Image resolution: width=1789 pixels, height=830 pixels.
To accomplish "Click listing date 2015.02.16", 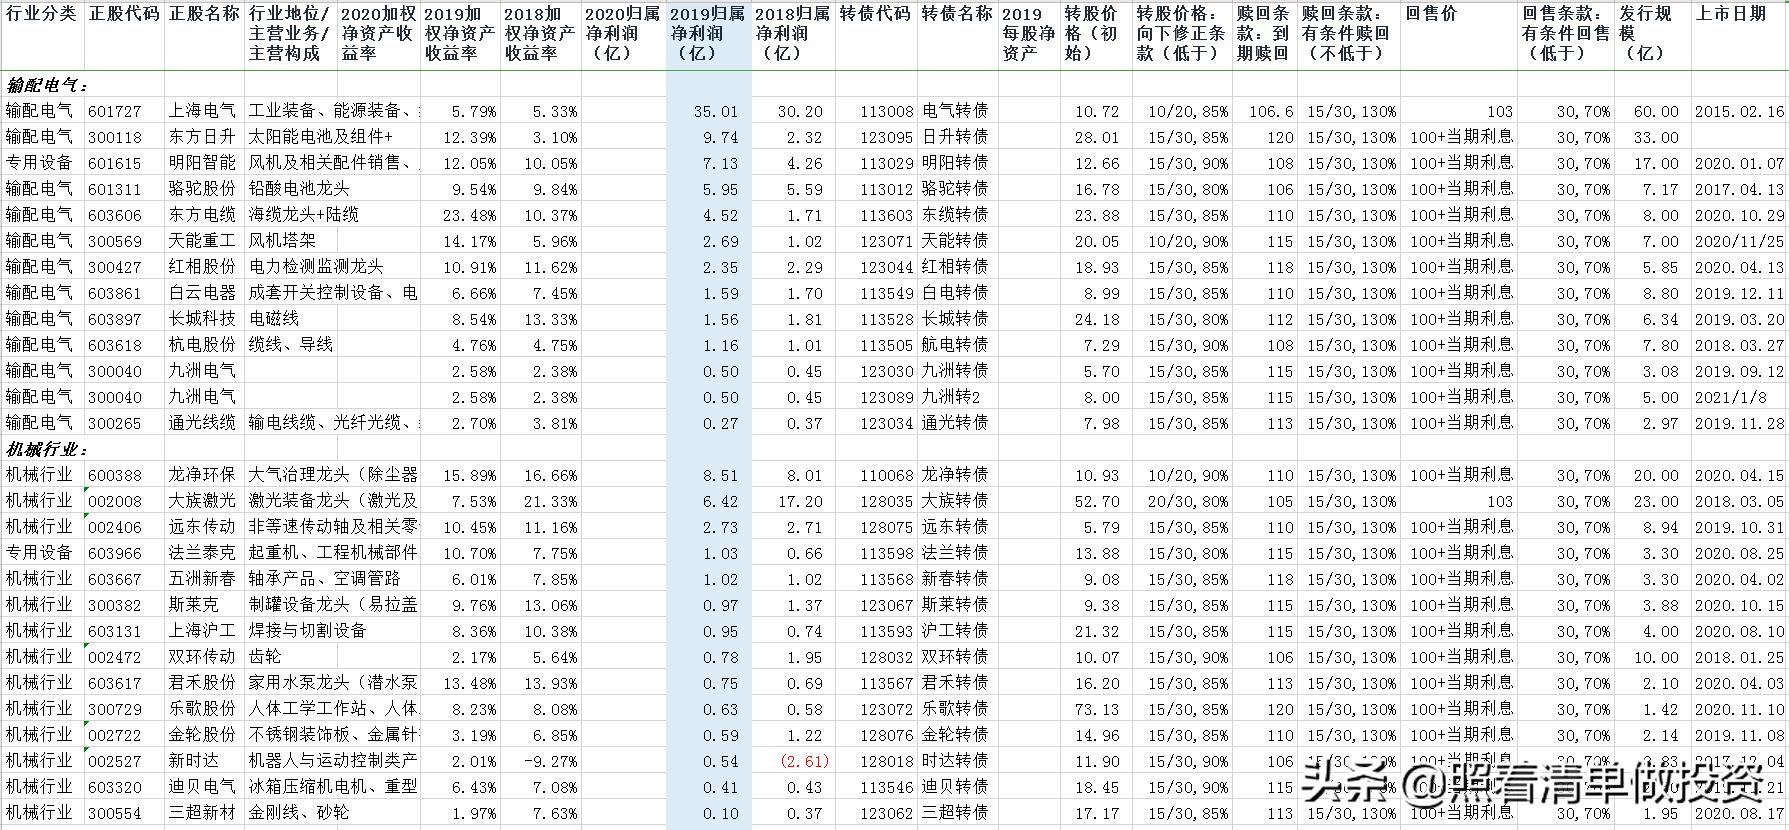I will pos(1739,112).
